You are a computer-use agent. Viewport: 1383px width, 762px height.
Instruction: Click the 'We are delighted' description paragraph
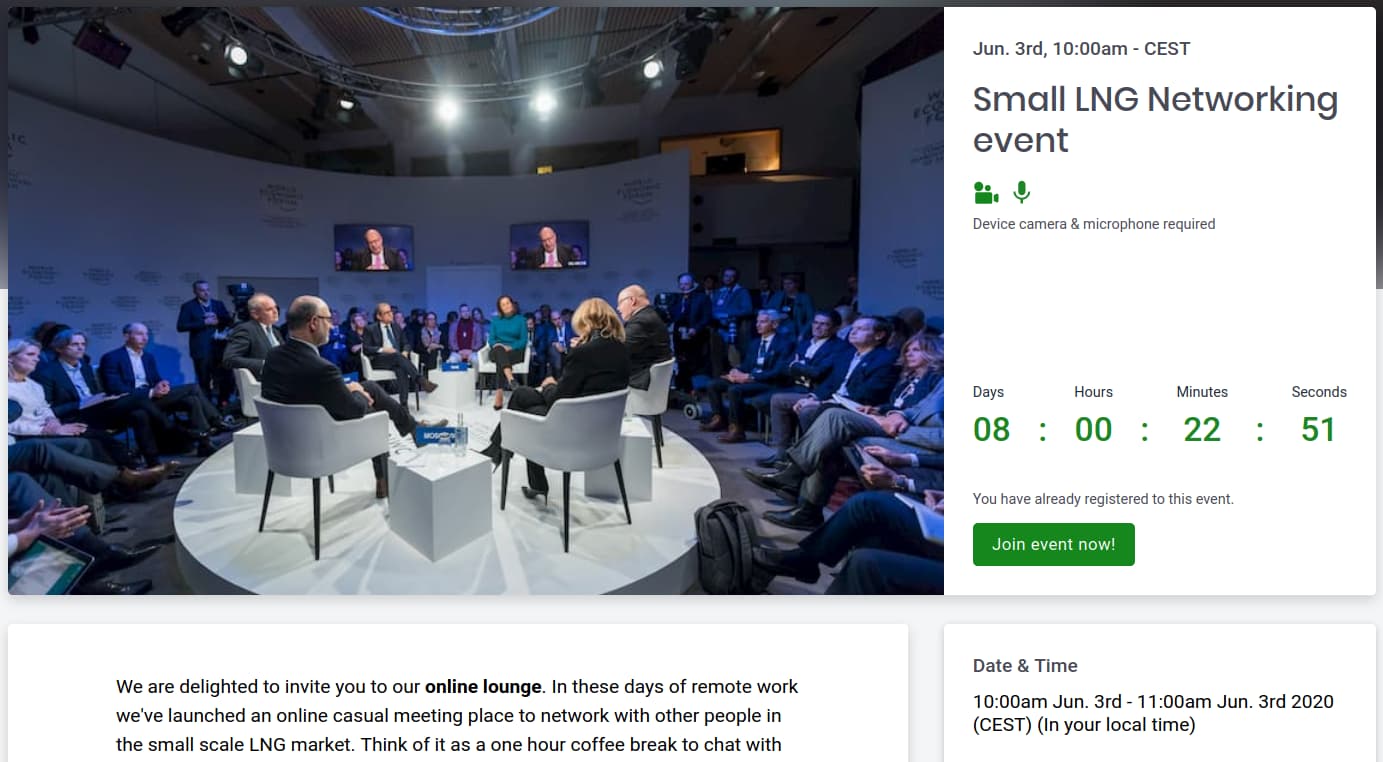click(456, 716)
